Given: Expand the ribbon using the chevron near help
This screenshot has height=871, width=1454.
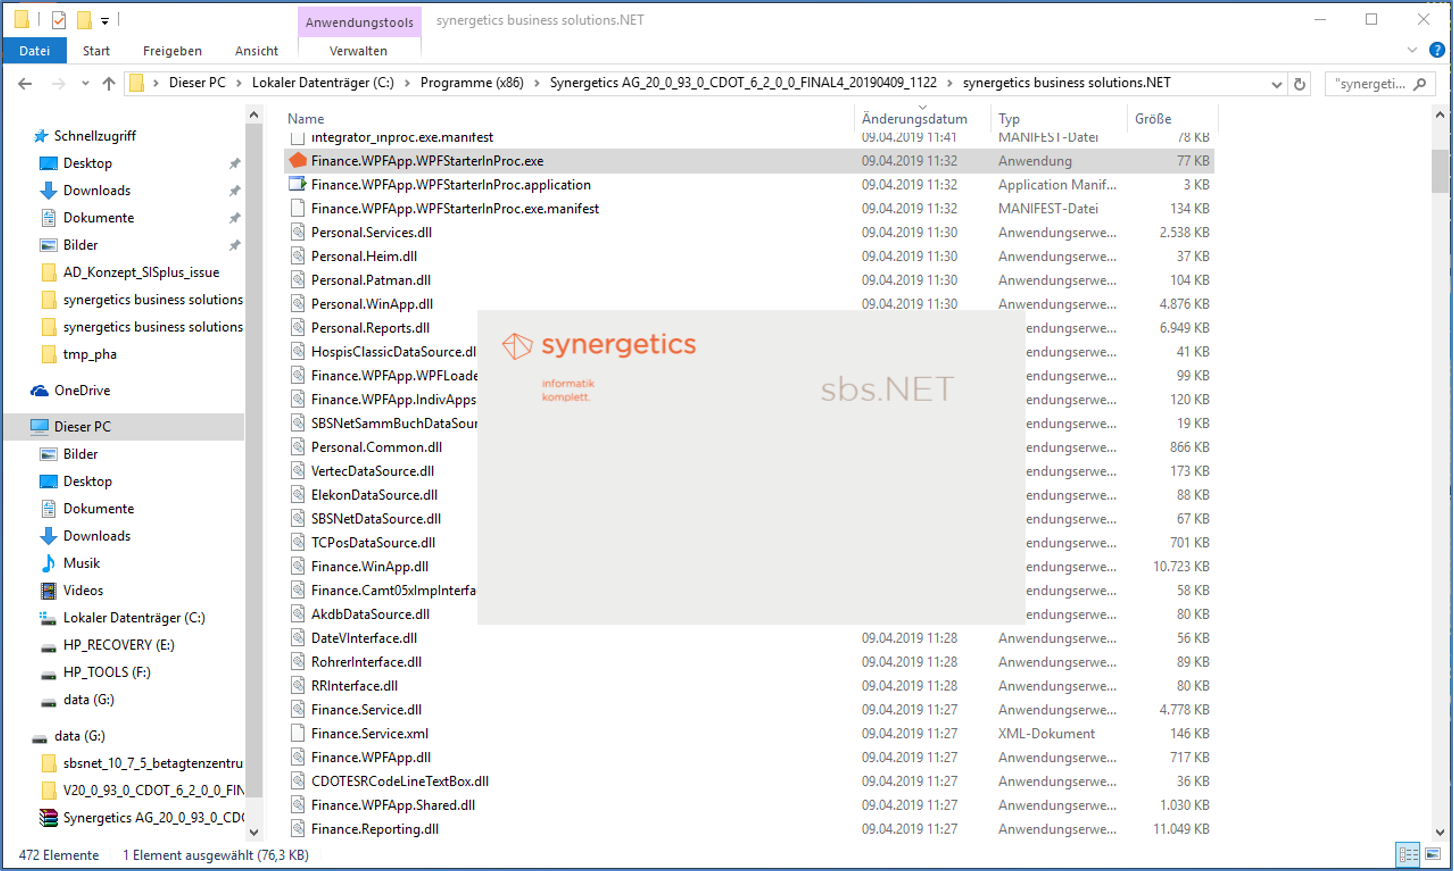Looking at the screenshot, I should pyautogui.click(x=1412, y=50).
